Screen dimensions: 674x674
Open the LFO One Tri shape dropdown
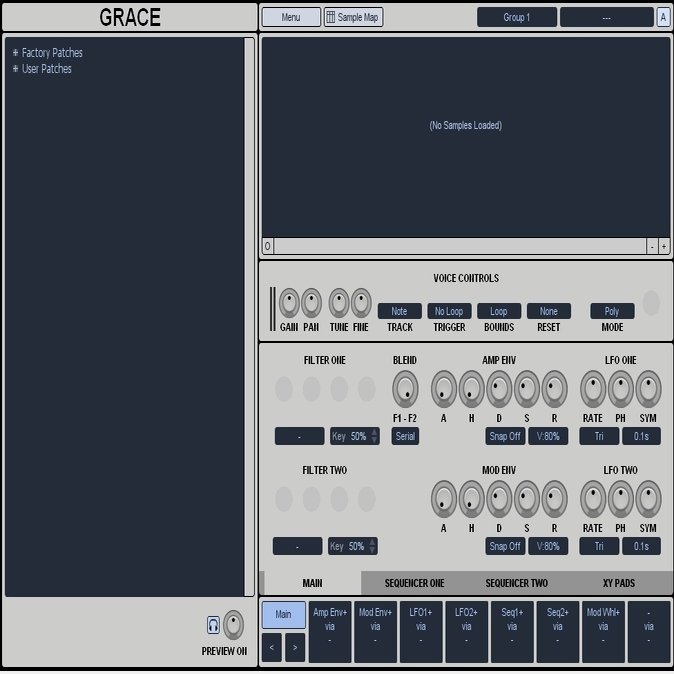coord(599,436)
